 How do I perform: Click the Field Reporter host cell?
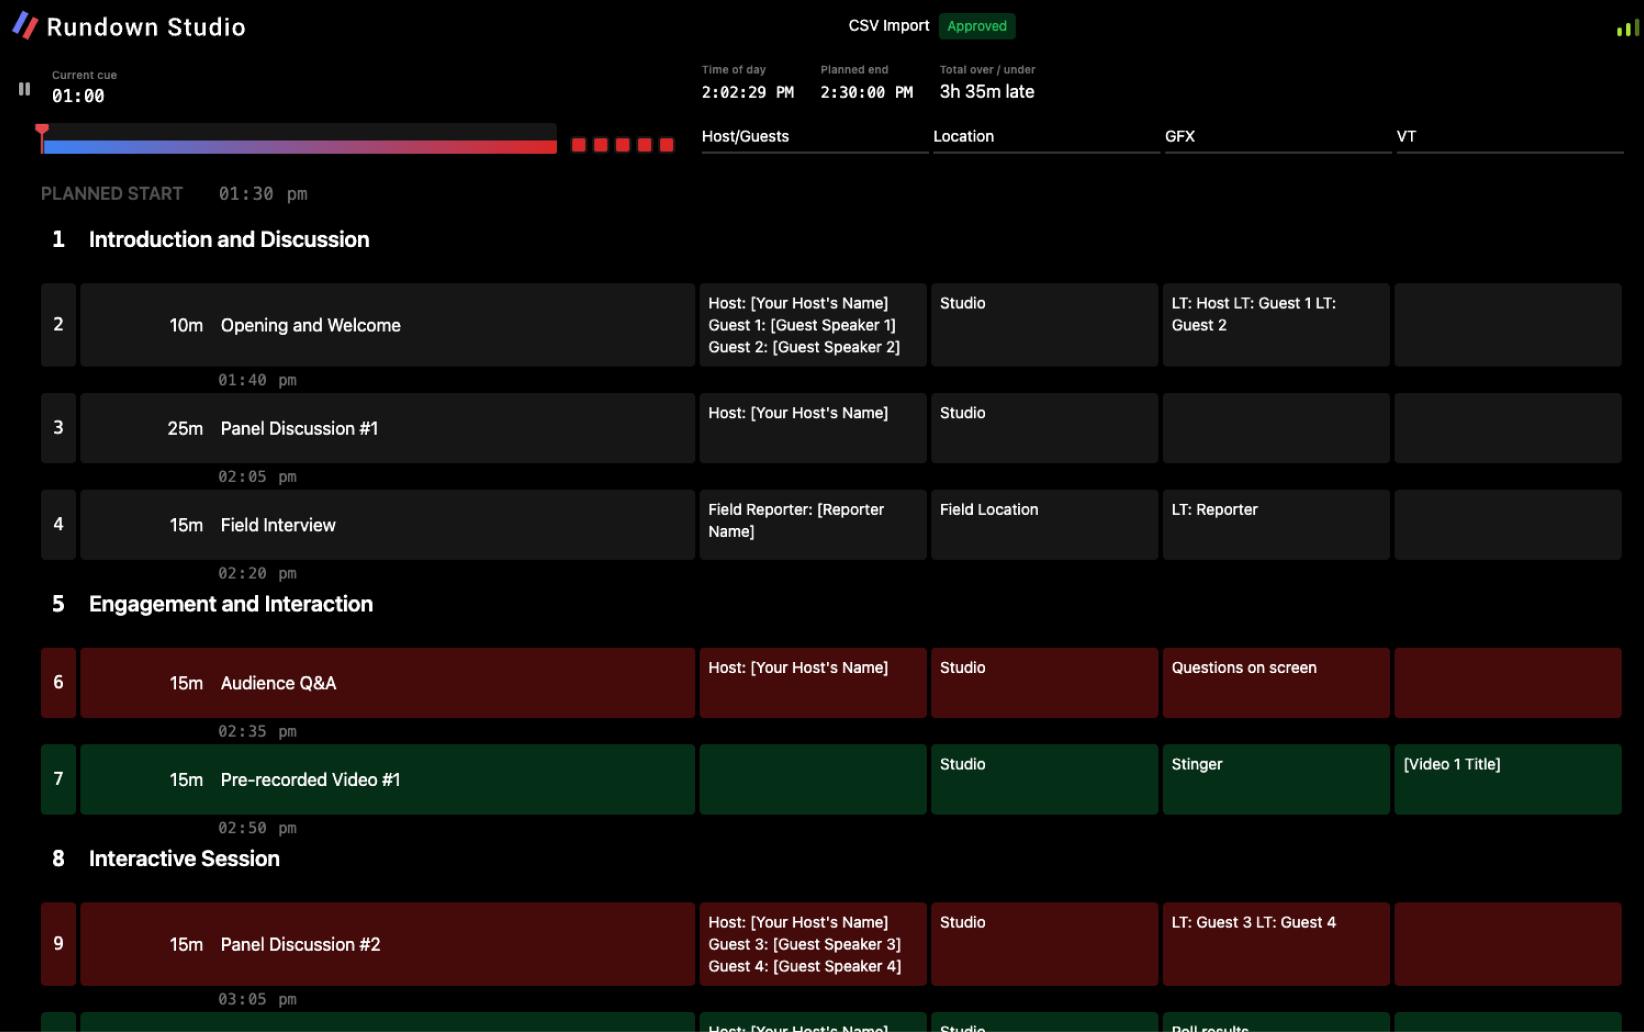[813, 525]
